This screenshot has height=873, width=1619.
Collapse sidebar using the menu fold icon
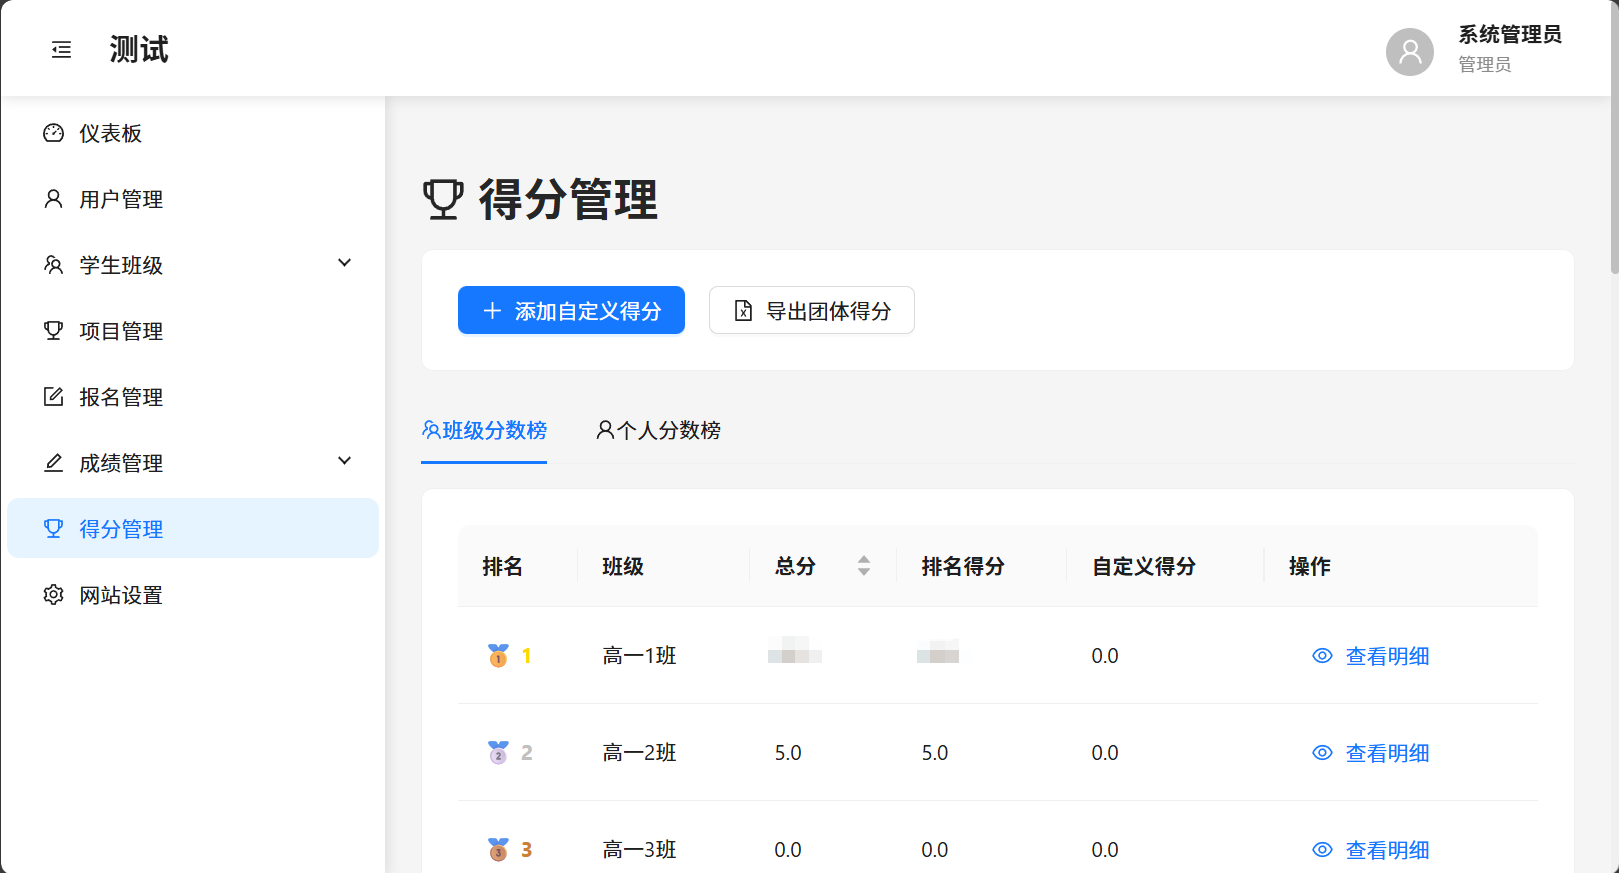point(62,50)
